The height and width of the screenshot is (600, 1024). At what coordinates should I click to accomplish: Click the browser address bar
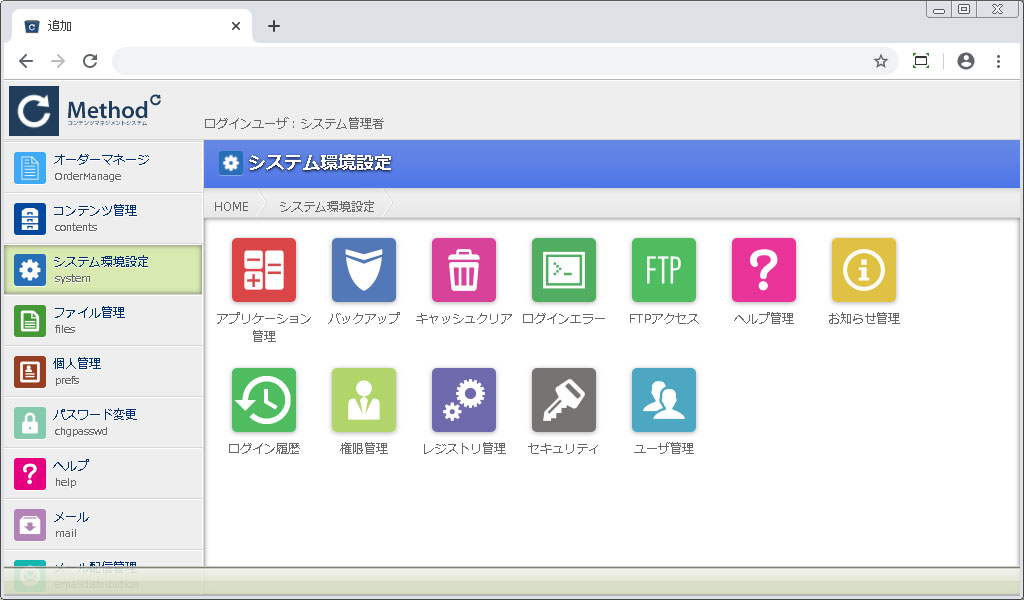coord(490,61)
